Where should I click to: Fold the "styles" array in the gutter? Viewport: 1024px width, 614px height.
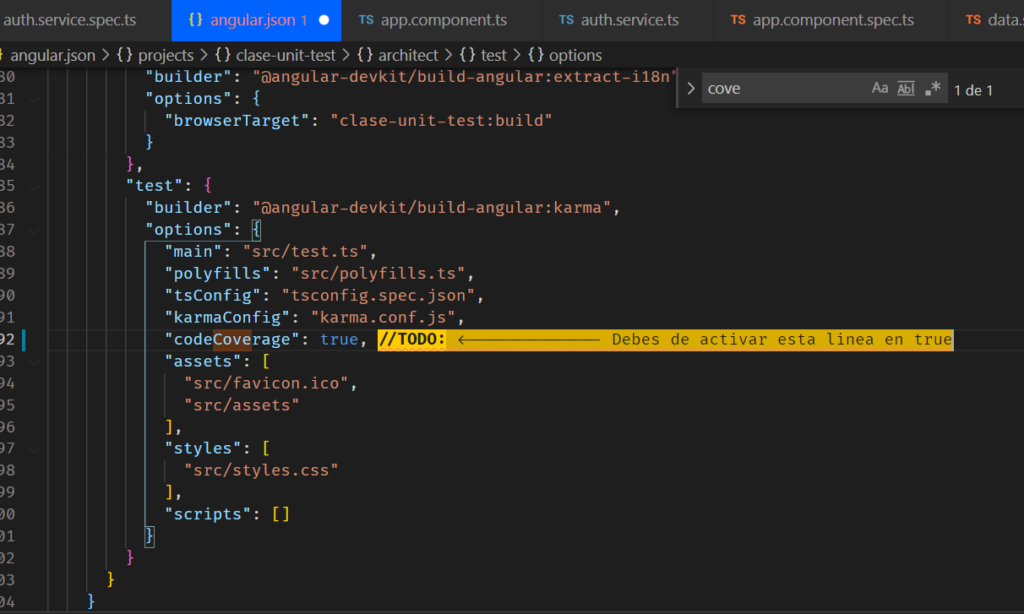tap(35, 448)
